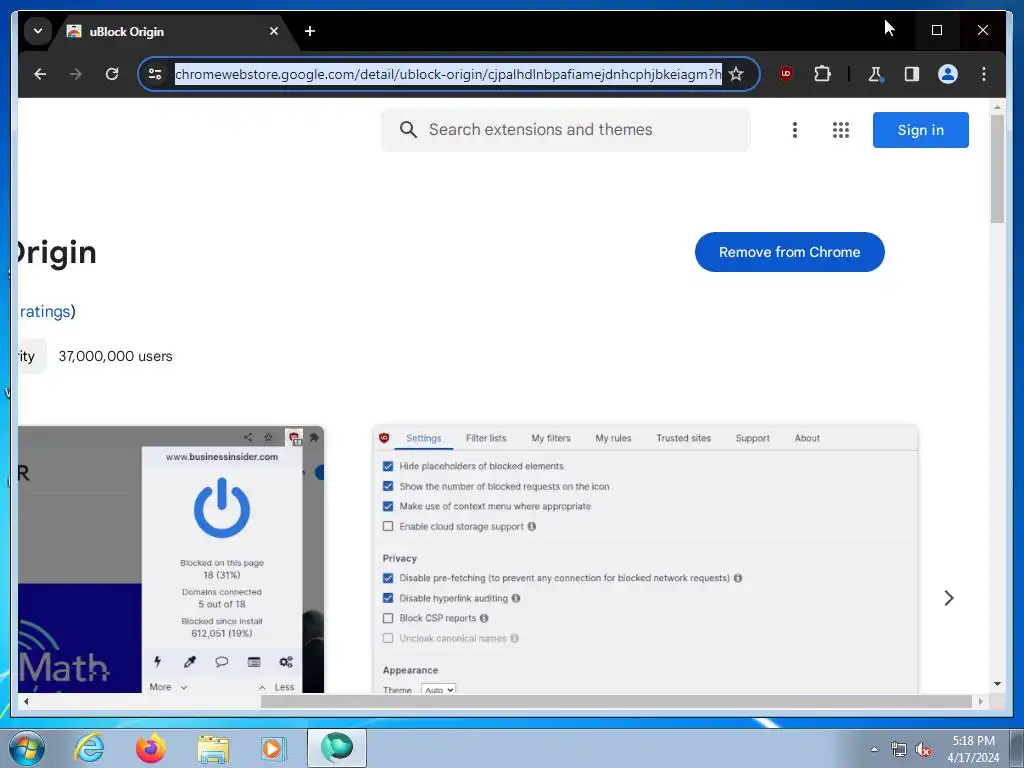Toggle Hide placeholders of blocked elements
Screen dimensions: 1024x768
(388, 466)
